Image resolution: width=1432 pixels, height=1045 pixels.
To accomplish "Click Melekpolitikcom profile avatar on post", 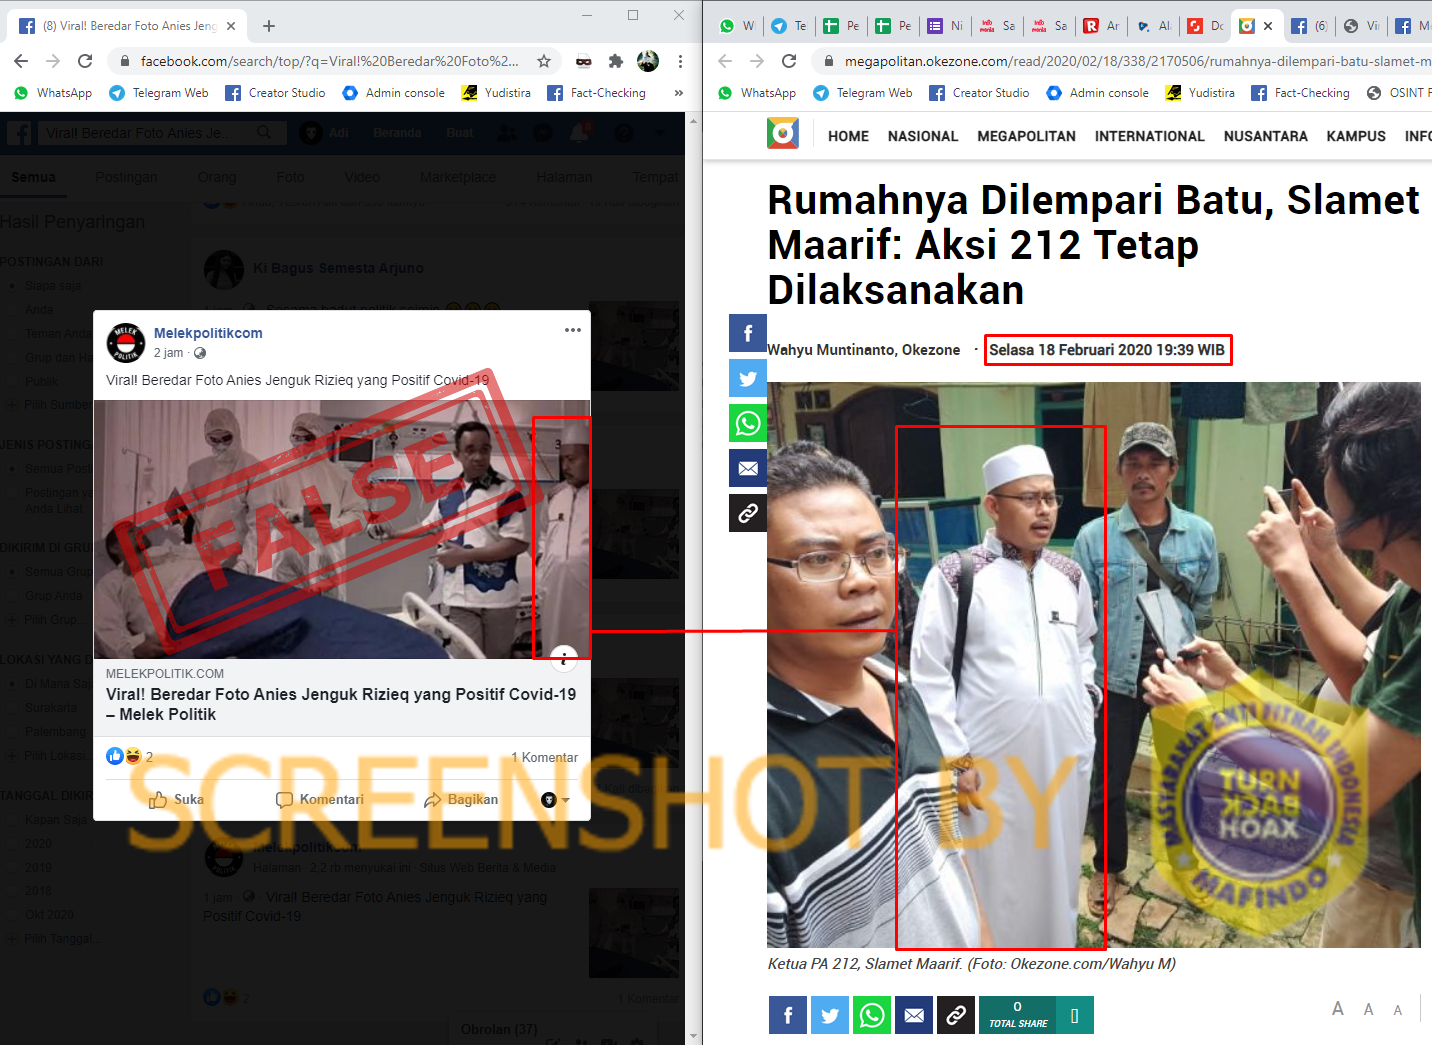I will [x=126, y=343].
